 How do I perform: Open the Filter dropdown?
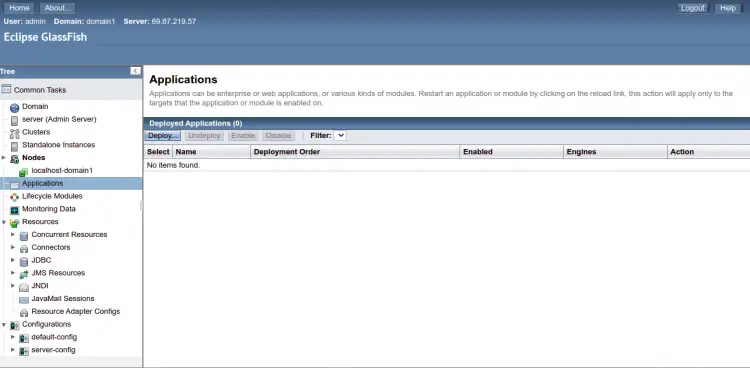[x=340, y=135]
